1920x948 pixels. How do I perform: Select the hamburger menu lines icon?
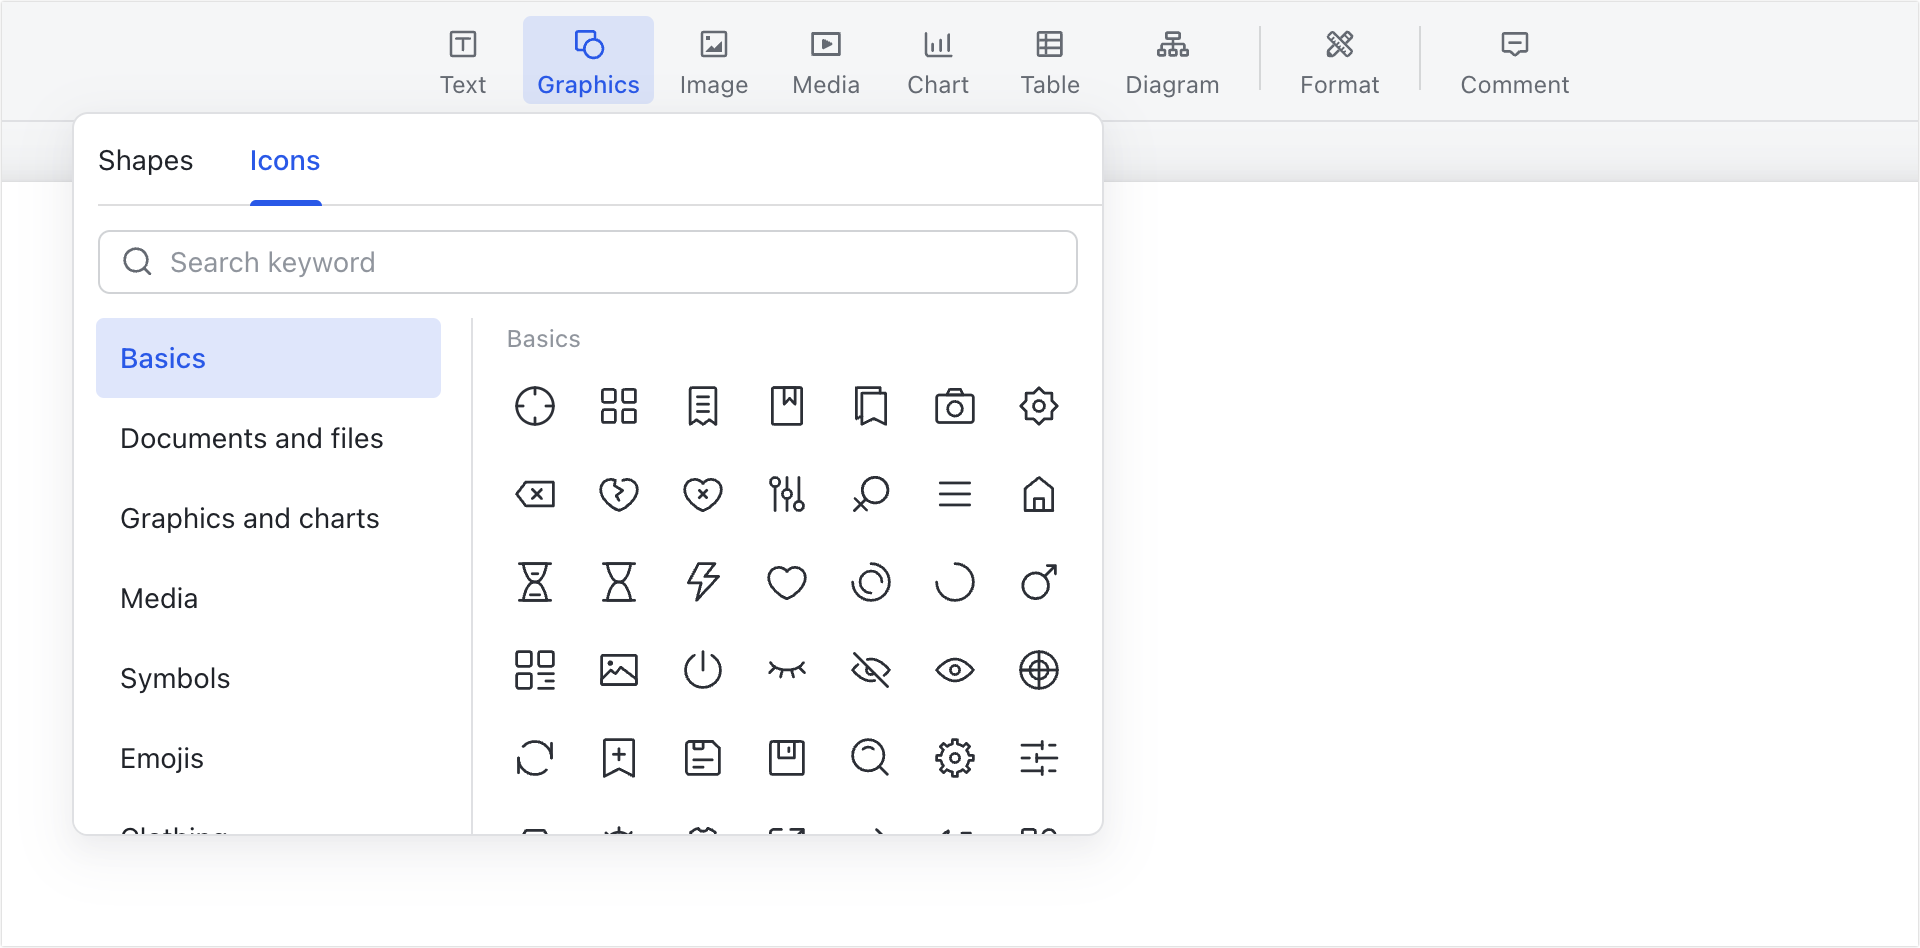pos(955,493)
